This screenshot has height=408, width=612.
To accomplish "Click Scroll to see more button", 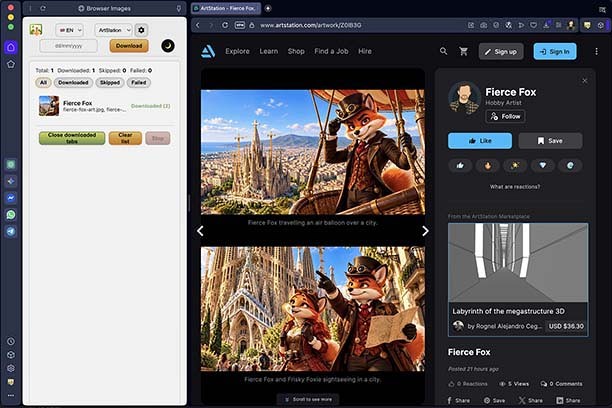I will 308,399.
